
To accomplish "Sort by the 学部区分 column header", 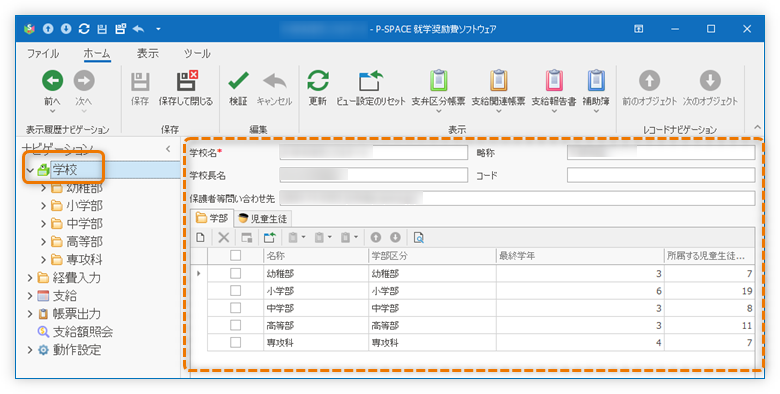I will 432,256.
